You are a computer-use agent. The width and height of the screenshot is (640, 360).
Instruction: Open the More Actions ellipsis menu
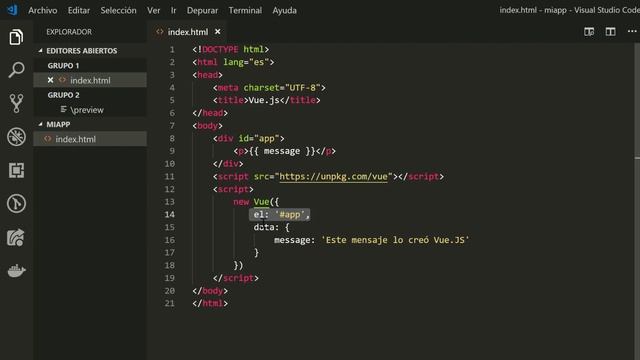pyautogui.click(x=632, y=31)
